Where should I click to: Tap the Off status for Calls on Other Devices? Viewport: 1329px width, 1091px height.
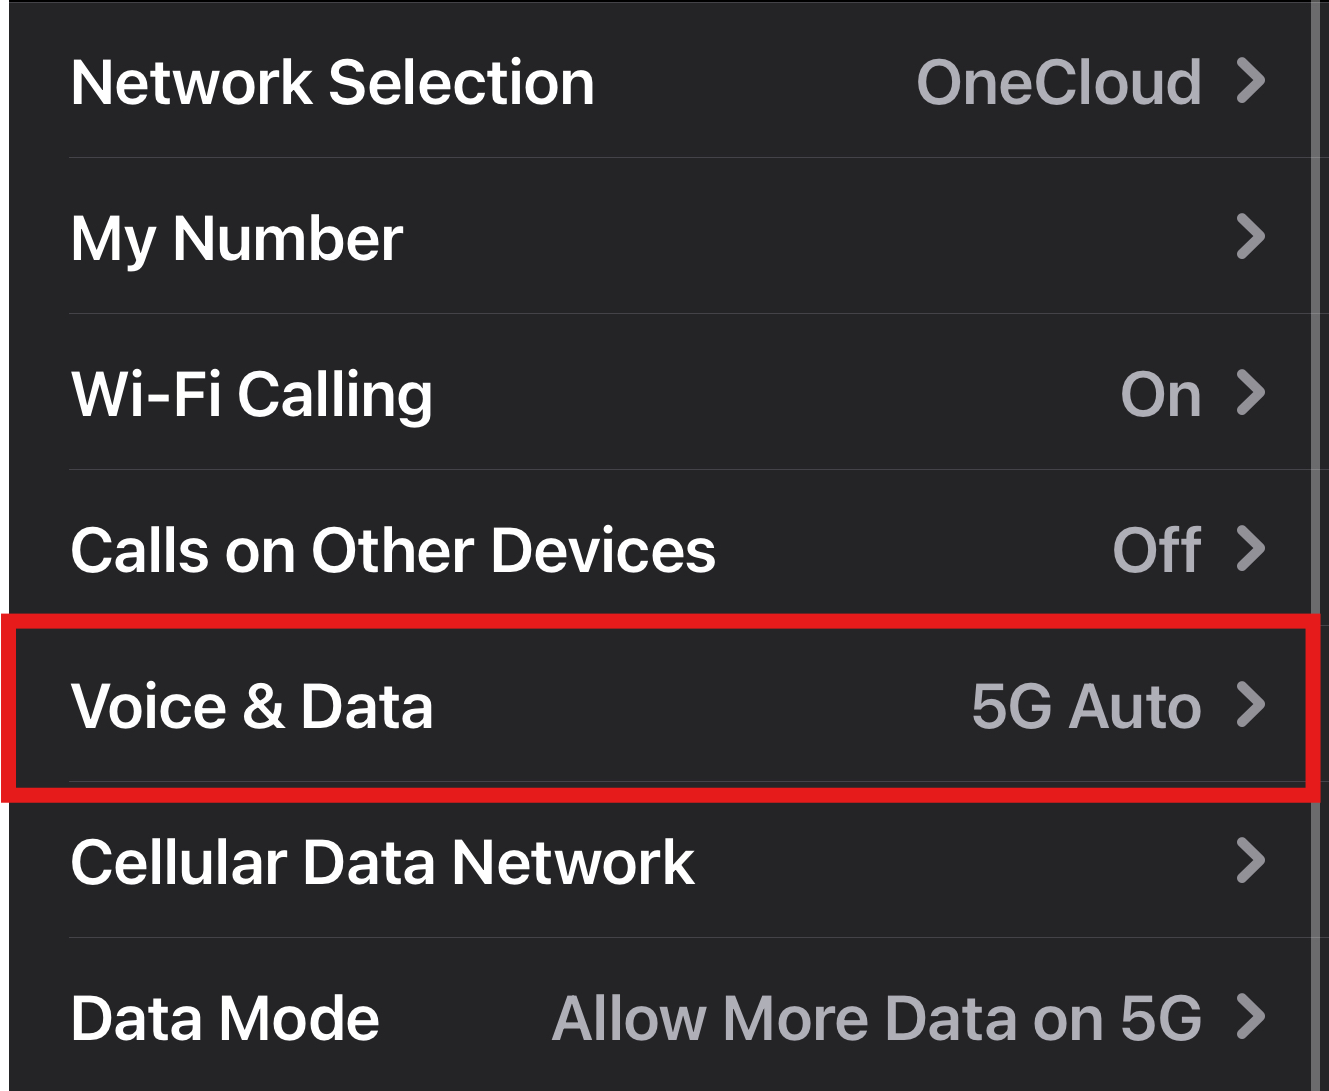click(x=1157, y=550)
